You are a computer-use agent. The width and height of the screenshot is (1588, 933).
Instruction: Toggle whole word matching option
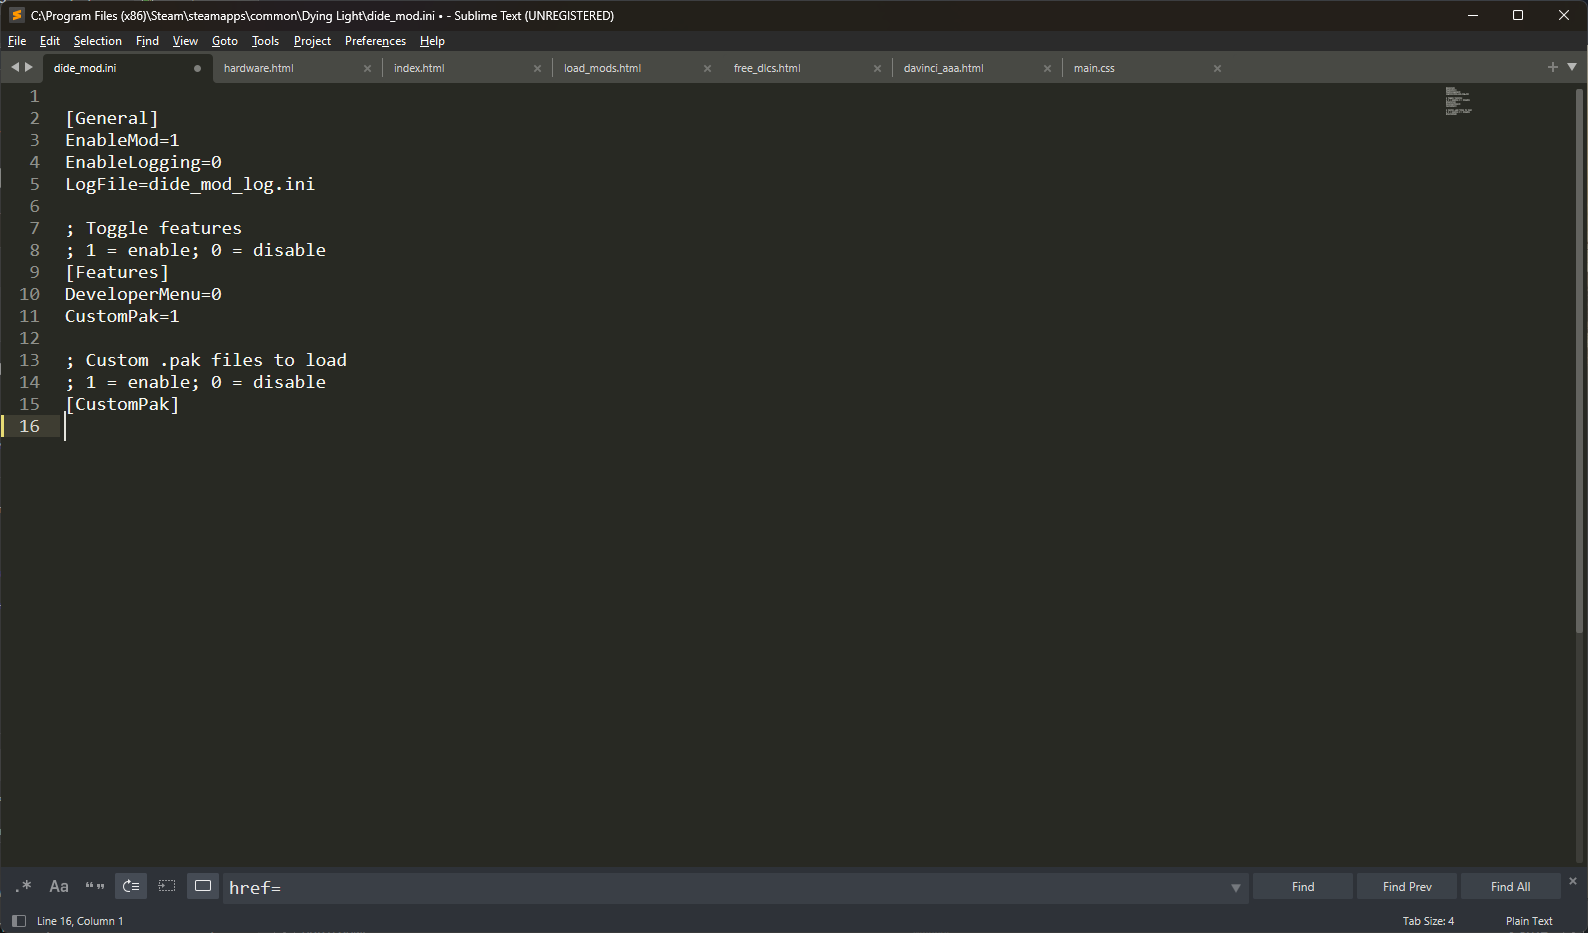[95, 886]
